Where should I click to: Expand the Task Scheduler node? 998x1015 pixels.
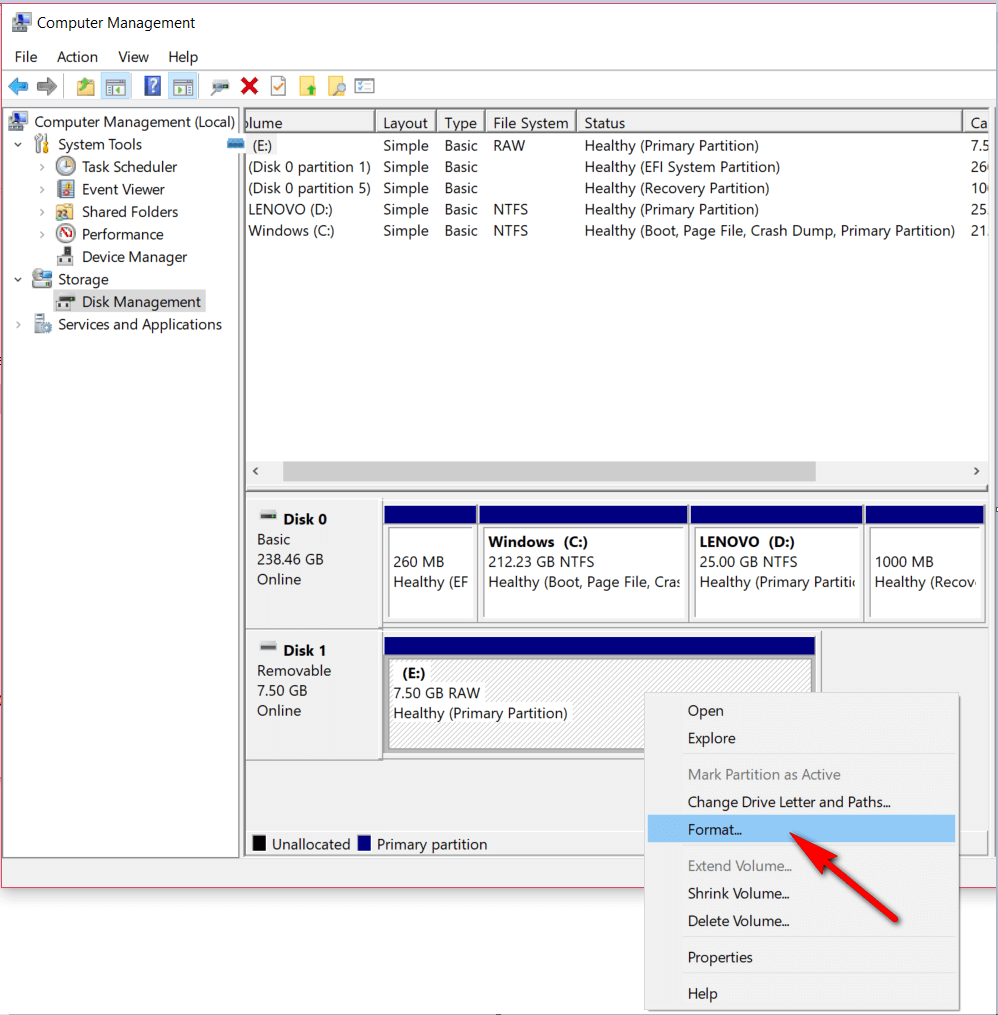pyautogui.click(x=42, y=167)
